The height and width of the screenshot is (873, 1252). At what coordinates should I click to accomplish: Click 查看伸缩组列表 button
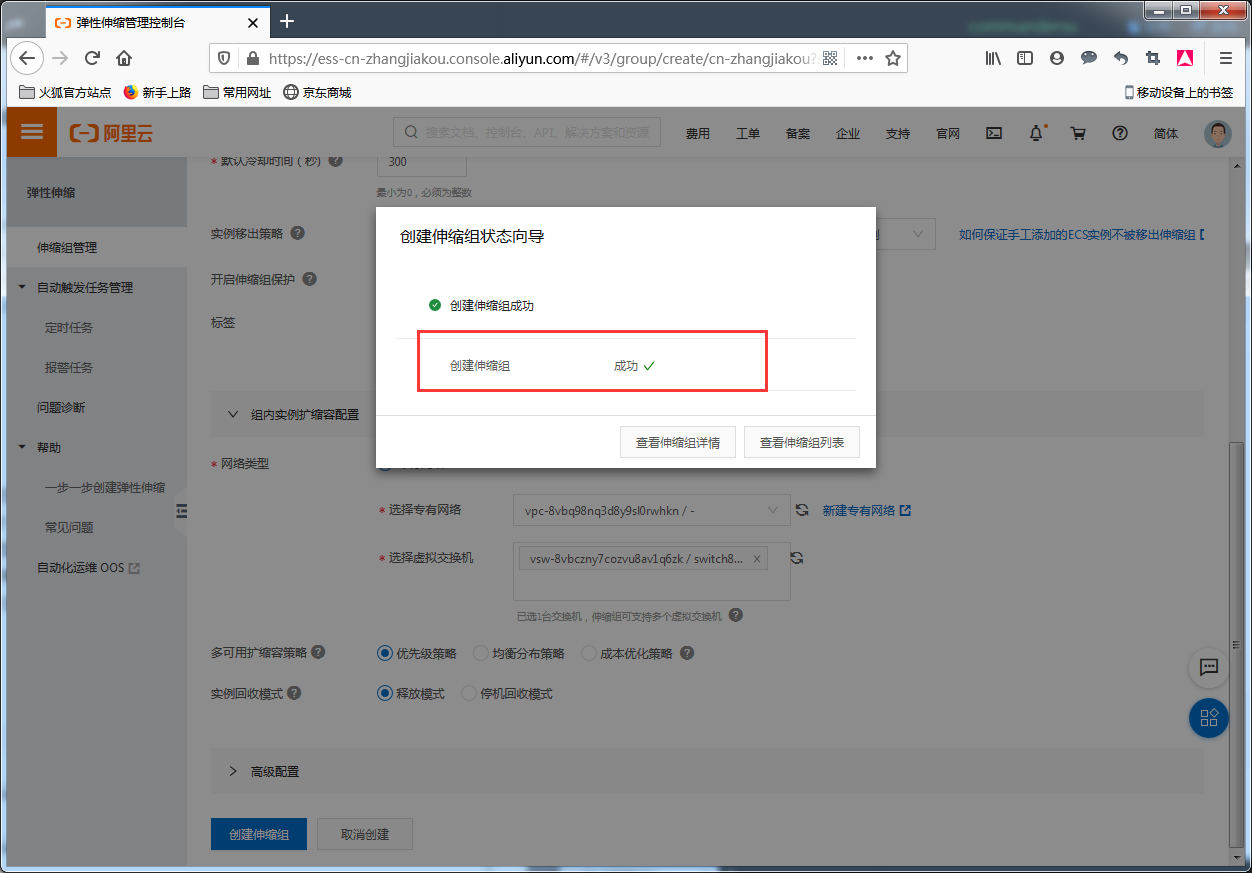(x=801, y=442)
